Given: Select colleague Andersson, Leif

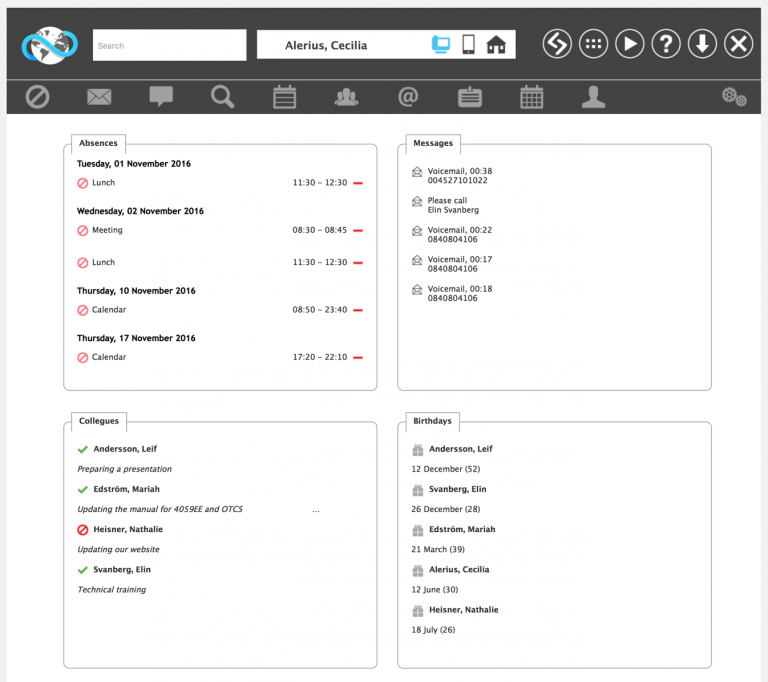Looking at the screenshot, I should [x=125, y=449].
